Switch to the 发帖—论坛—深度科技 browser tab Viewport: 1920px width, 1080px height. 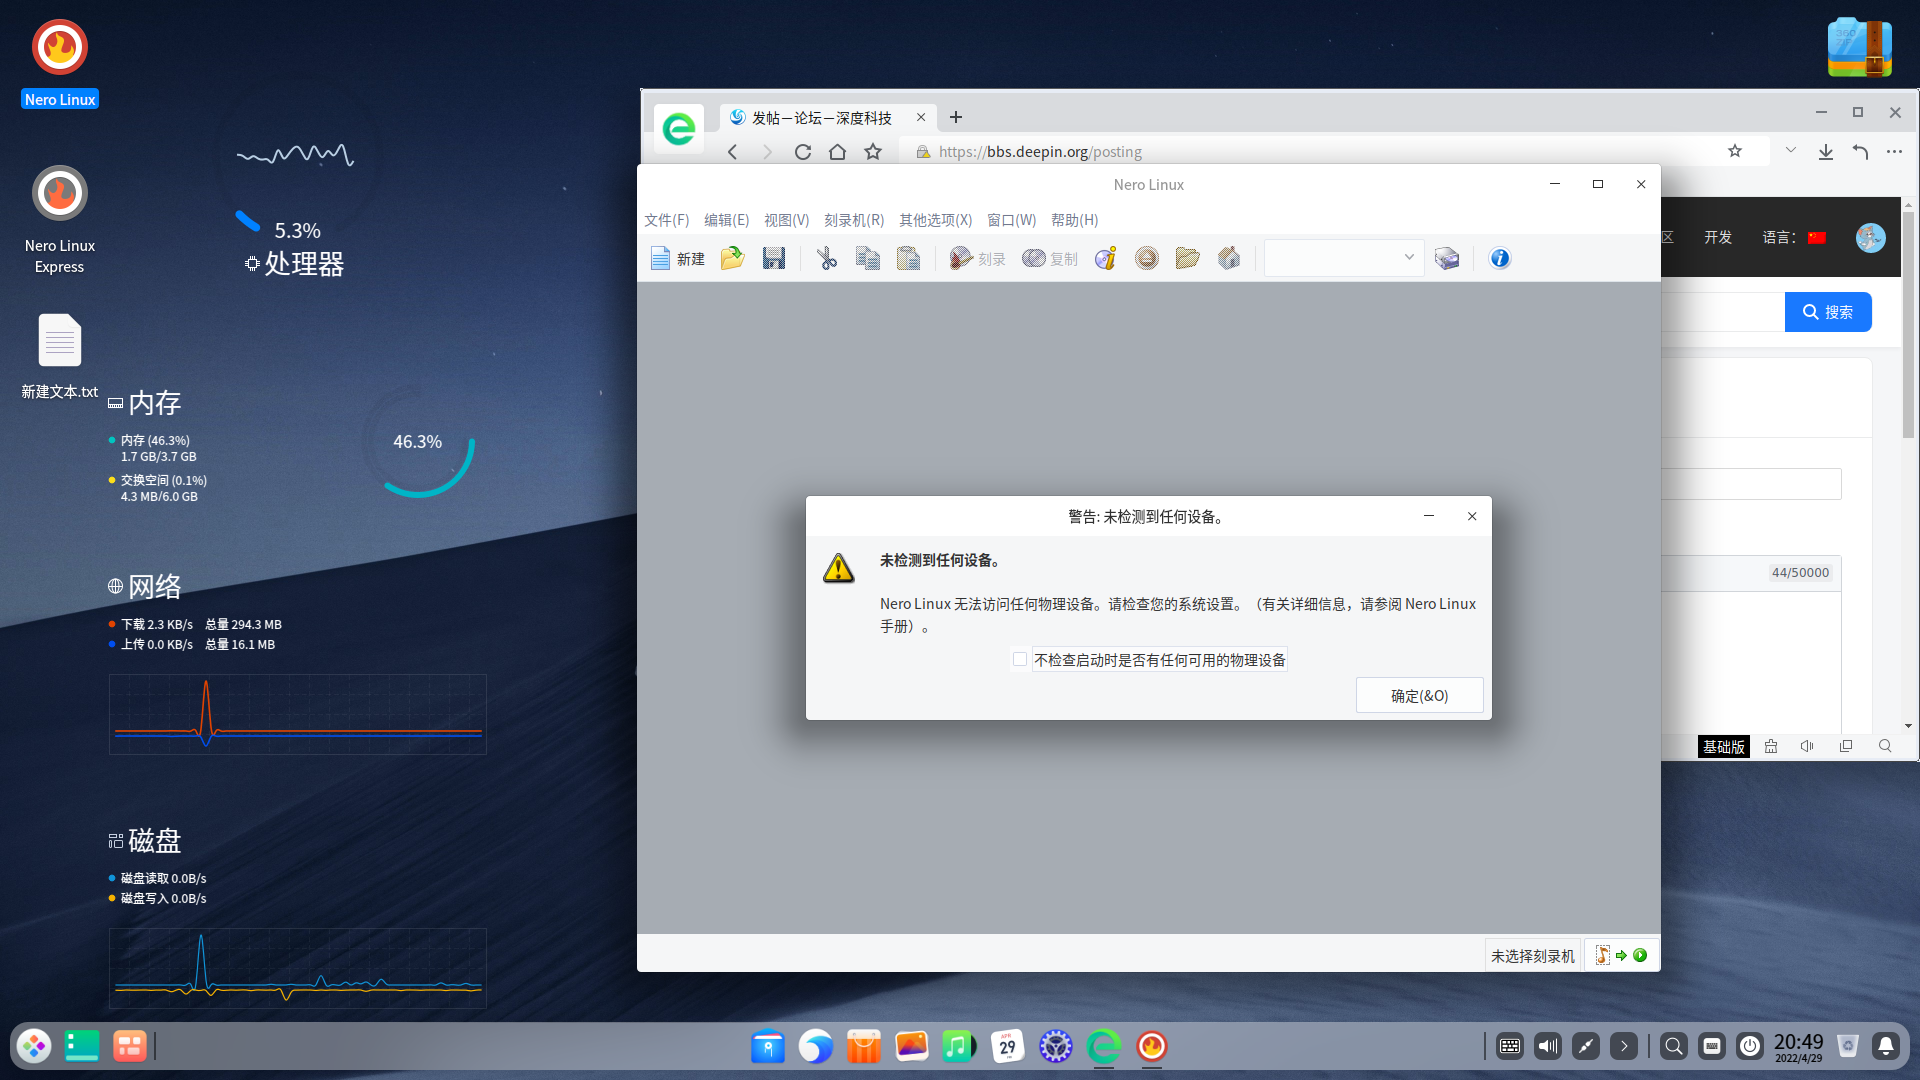coord(820,117)
